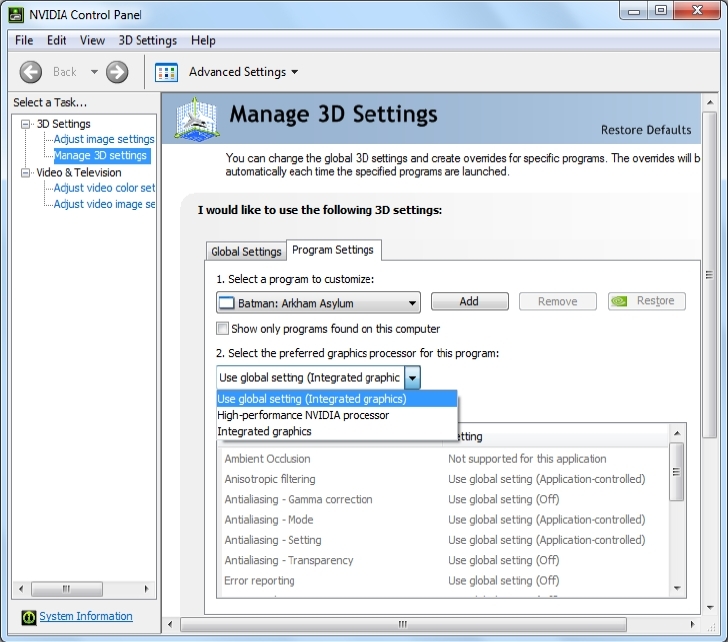Choose Use global setting (Integrated graphics) option
Screen dimensions: 728x642
[337, 399]
